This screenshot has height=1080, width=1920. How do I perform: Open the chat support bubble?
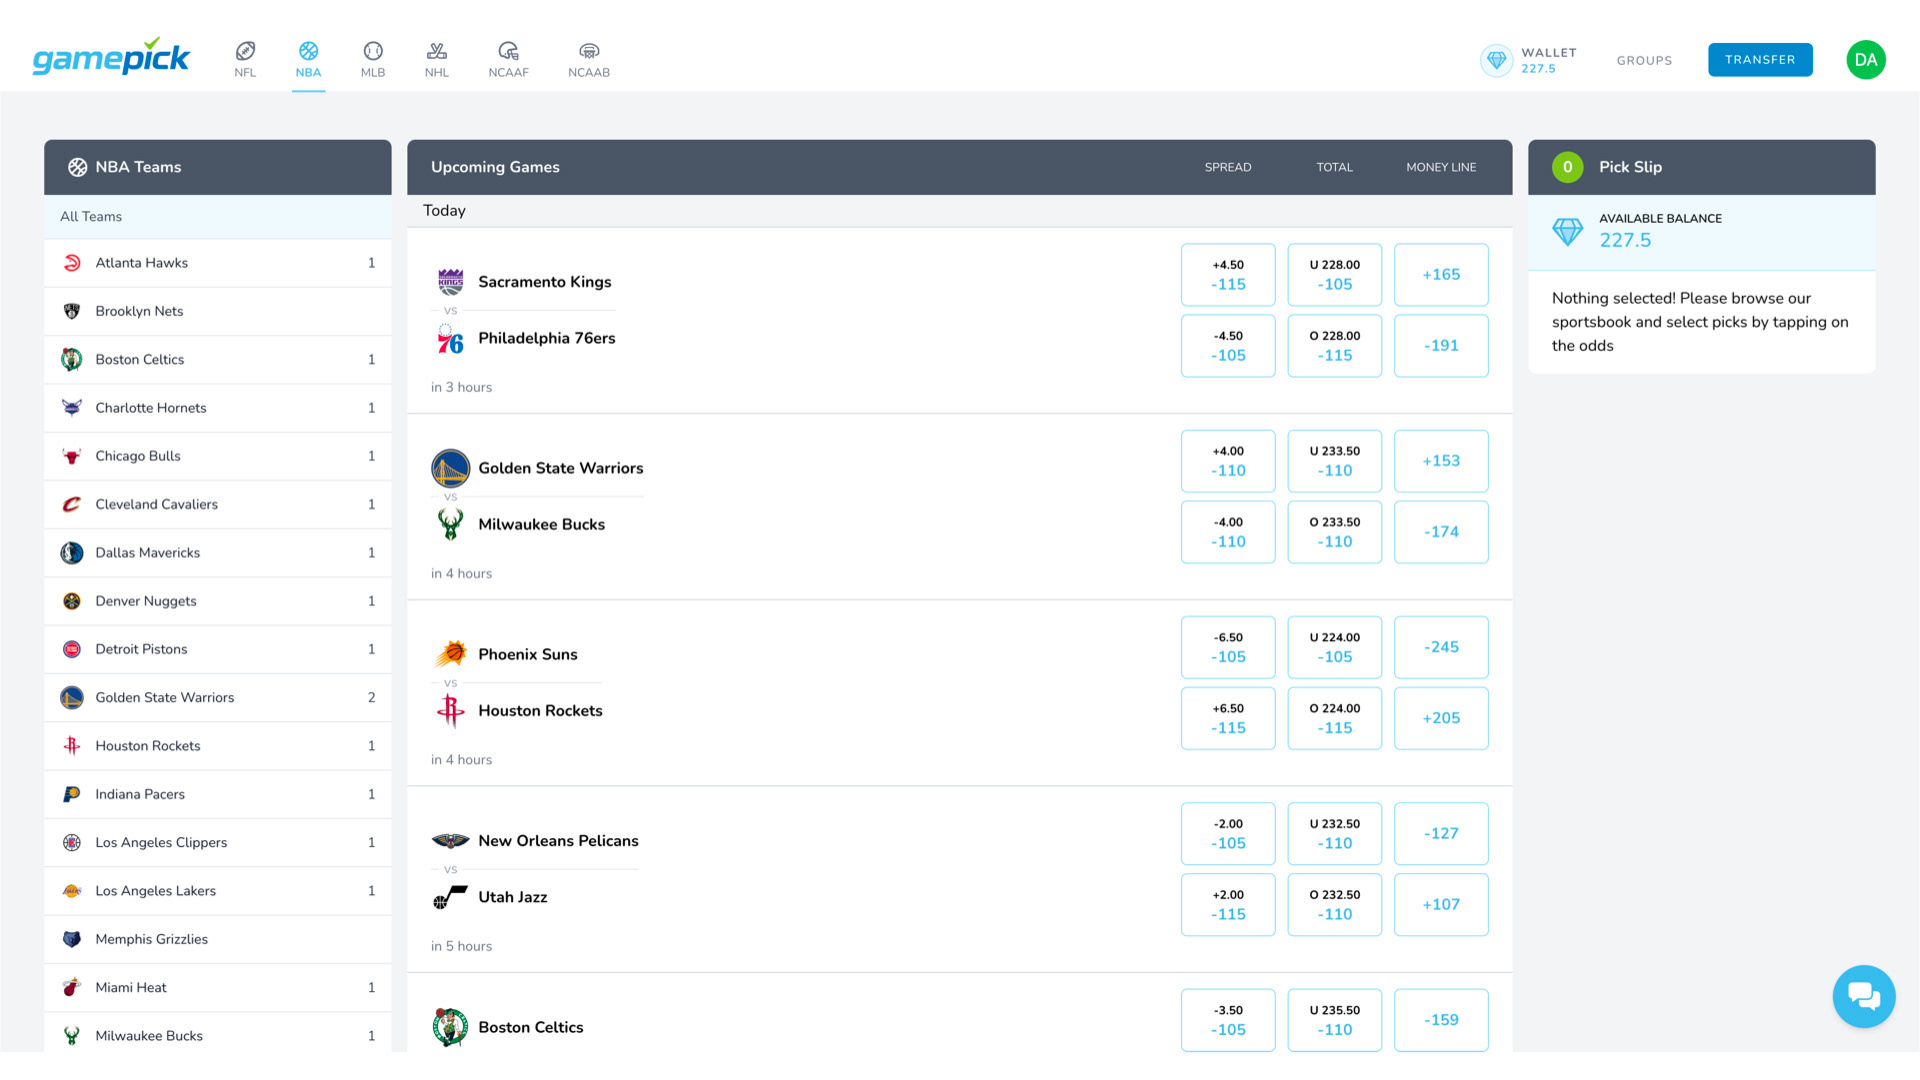[1863, 996]
